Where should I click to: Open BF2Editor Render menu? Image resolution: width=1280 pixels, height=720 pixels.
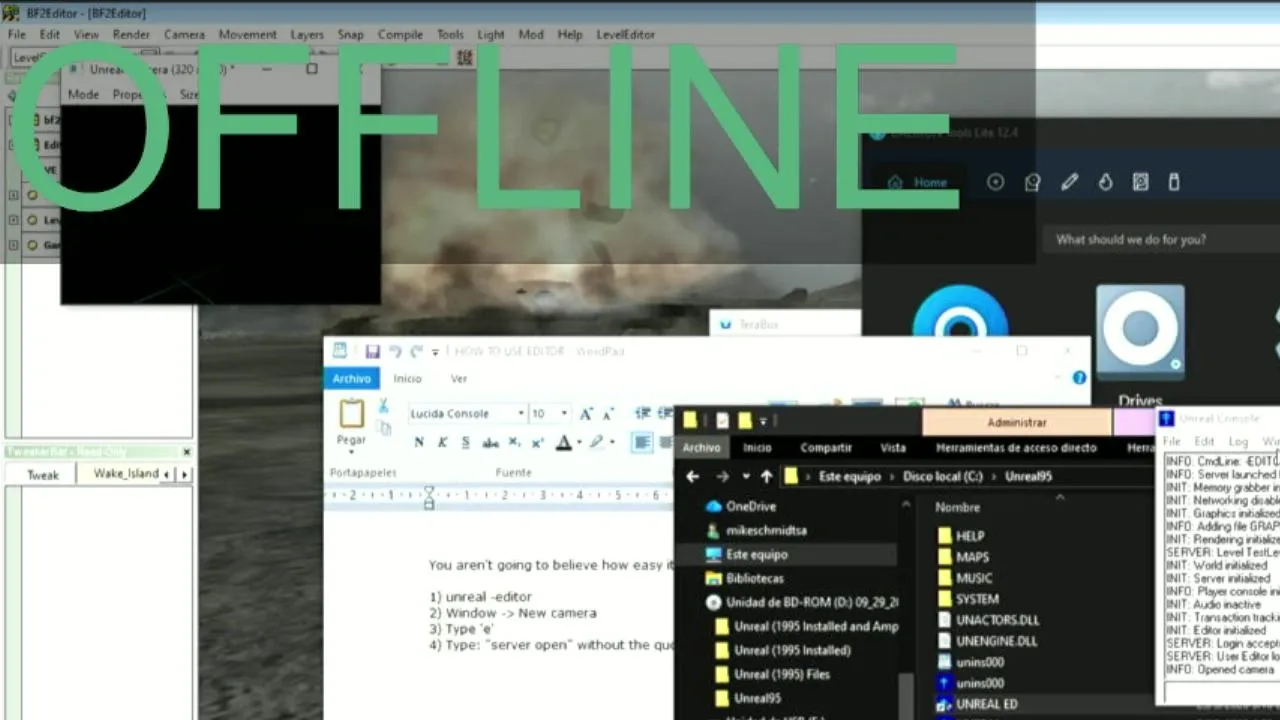point(131,34)
